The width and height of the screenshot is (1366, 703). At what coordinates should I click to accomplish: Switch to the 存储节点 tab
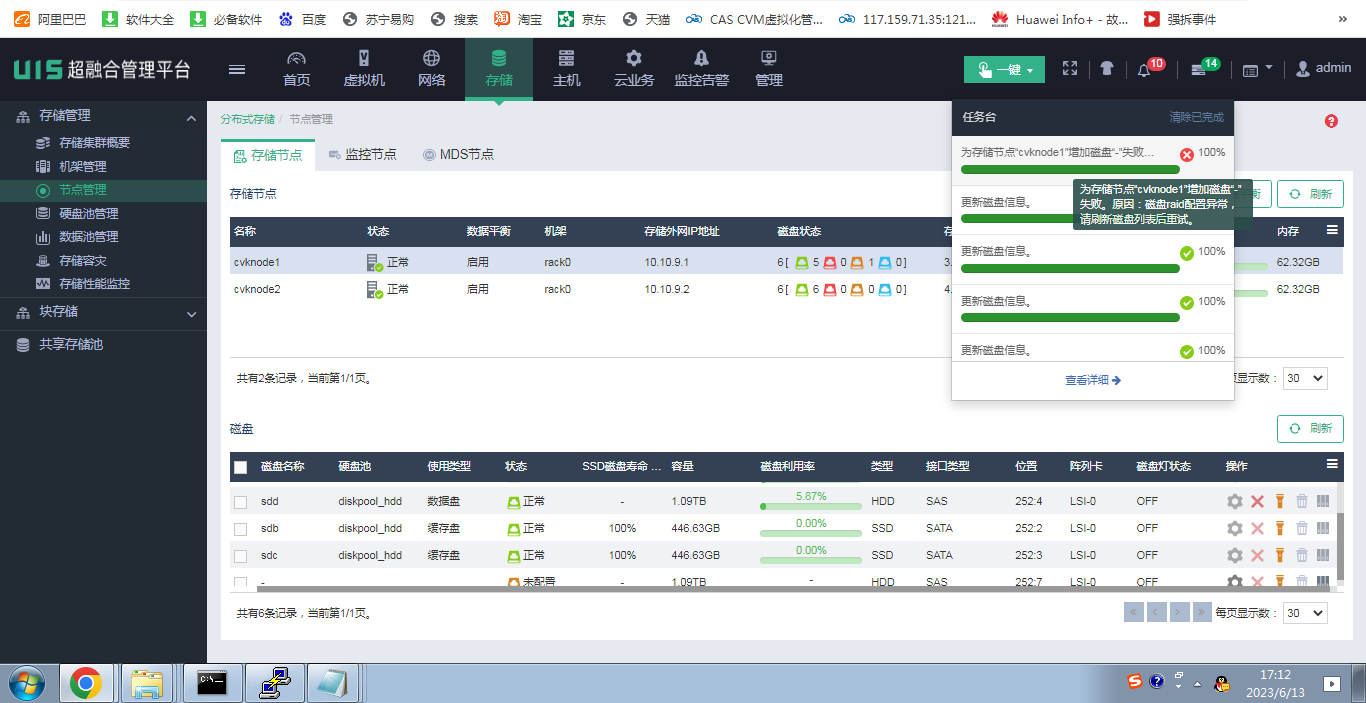coord(267,155)
